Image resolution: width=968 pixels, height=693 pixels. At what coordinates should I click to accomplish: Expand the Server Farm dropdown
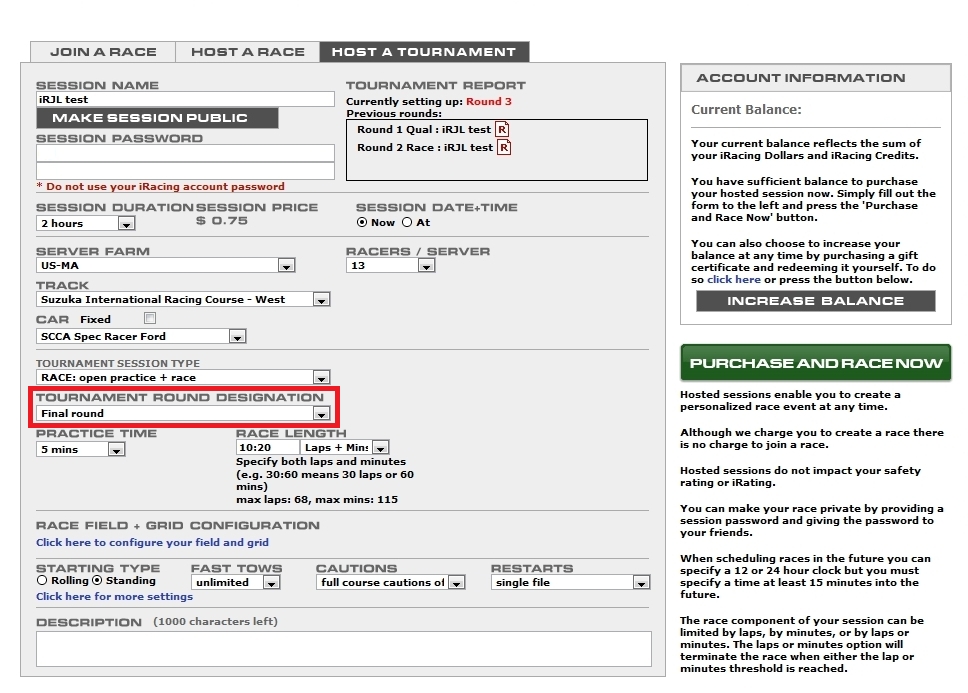[165, 265]
